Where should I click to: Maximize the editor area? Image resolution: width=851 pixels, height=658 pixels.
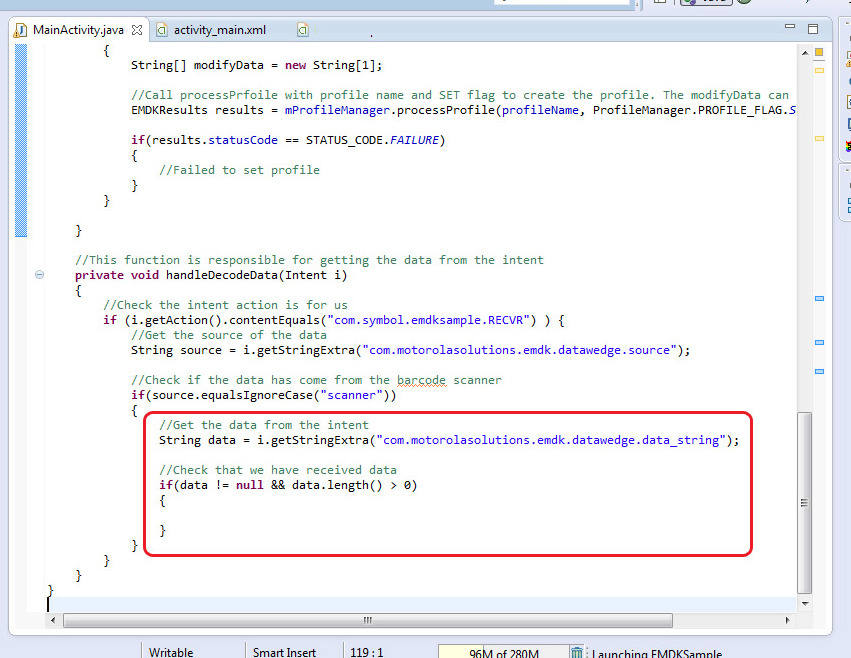[813, 29]
